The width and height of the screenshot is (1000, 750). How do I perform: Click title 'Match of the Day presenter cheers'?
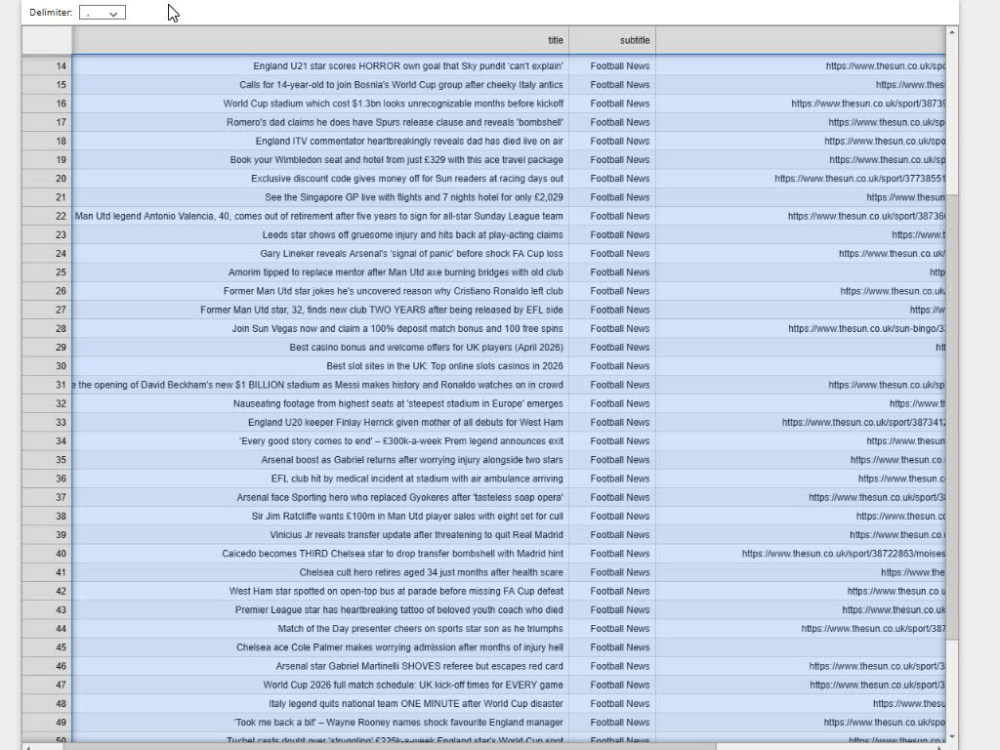[x=420, y=629]
